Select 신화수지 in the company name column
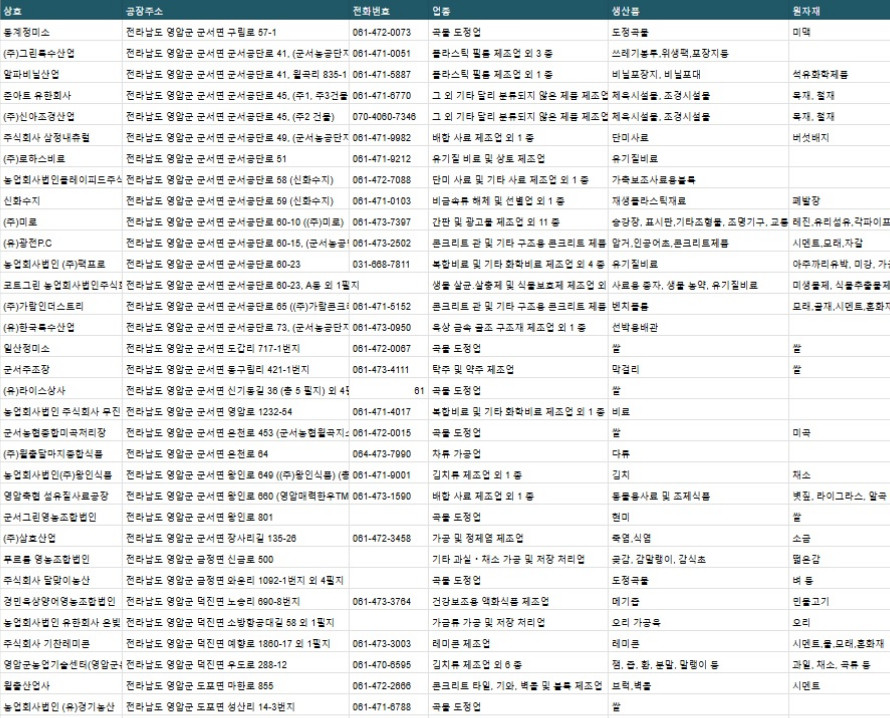 click(61, 201)
